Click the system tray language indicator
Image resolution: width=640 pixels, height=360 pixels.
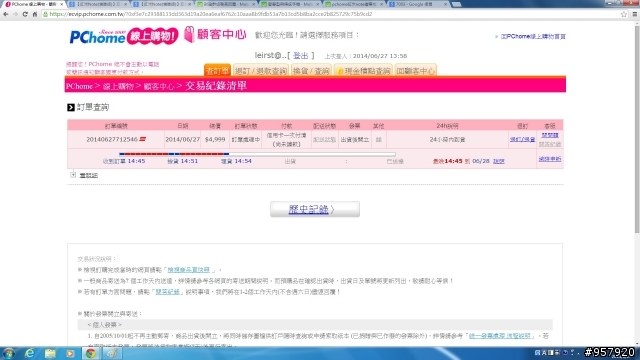pyautogui.click(x=537, y=353)
